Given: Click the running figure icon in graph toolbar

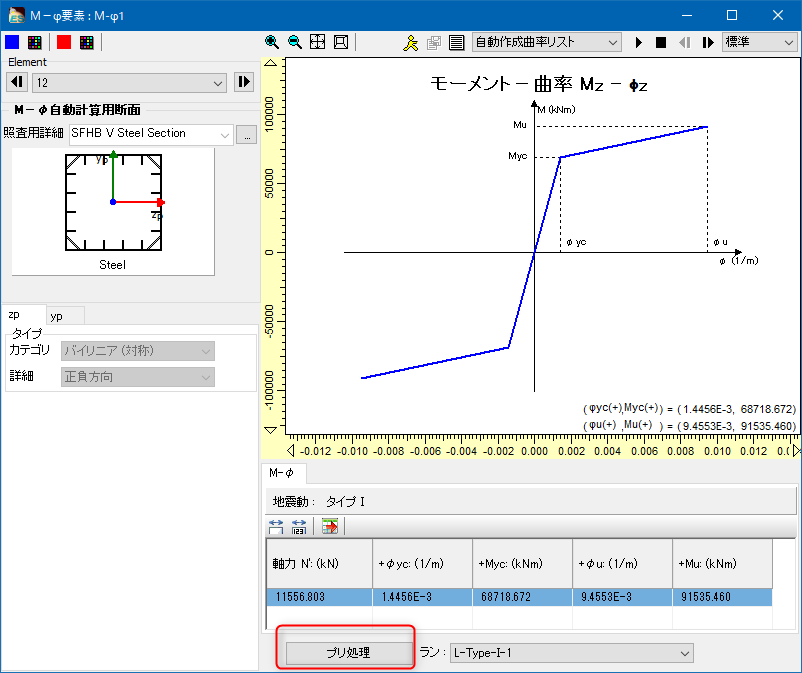Looking at the screenshot, I should pyautogui.click(x=411, y=42).
